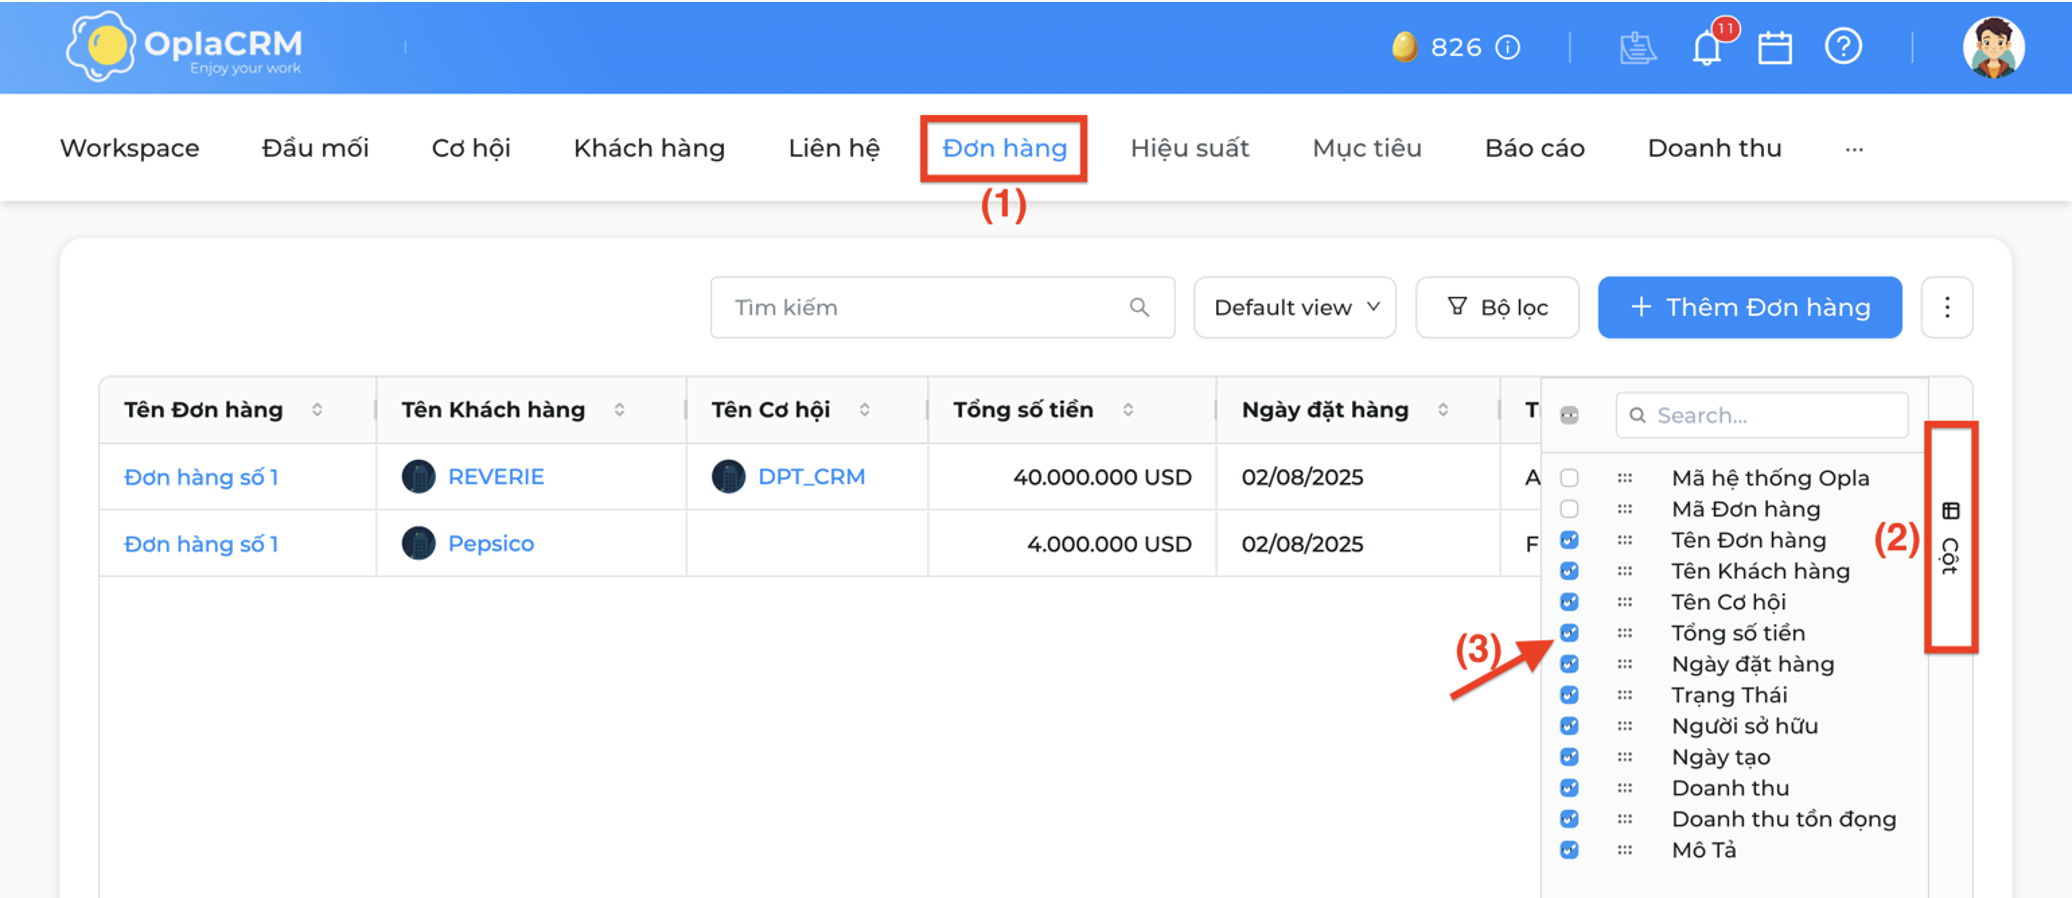Click drag handle icon for Tên Đơn hàng

tap(1625, 540)
